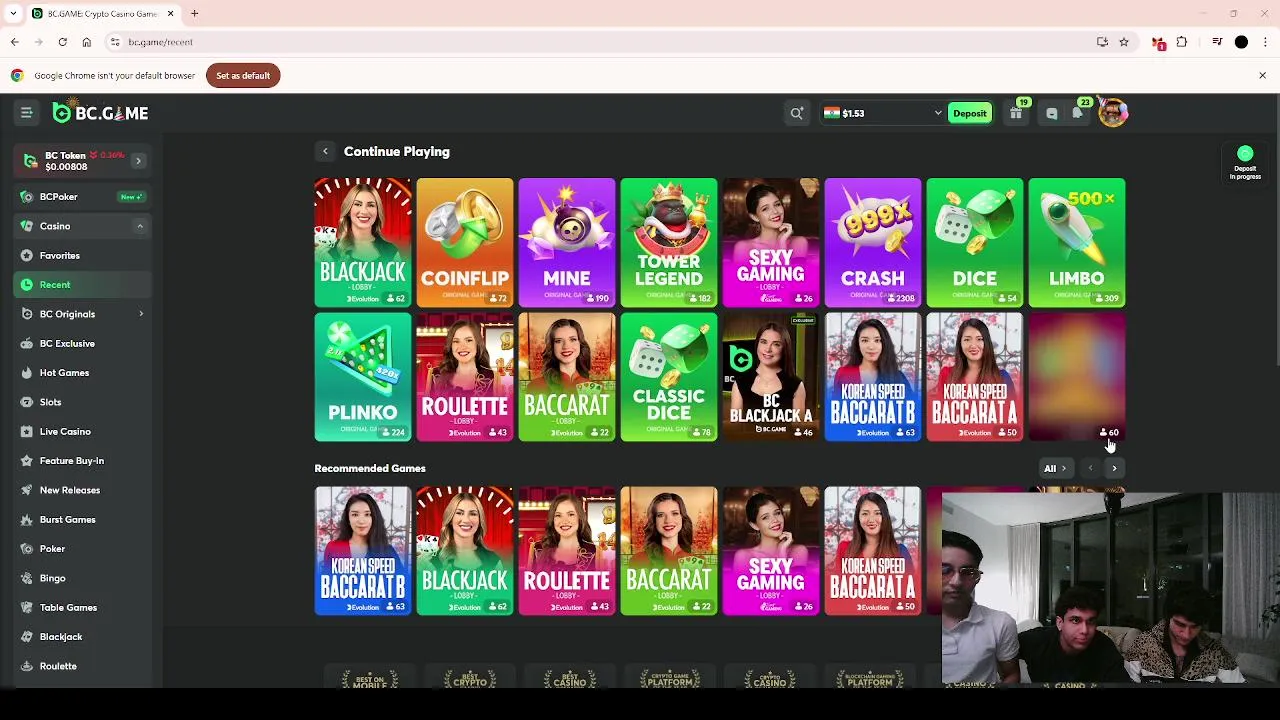The width and height of the screenshot is (1280, 720).
Task: Open Blackjack category in sidebar
Action: coord(83,637)
